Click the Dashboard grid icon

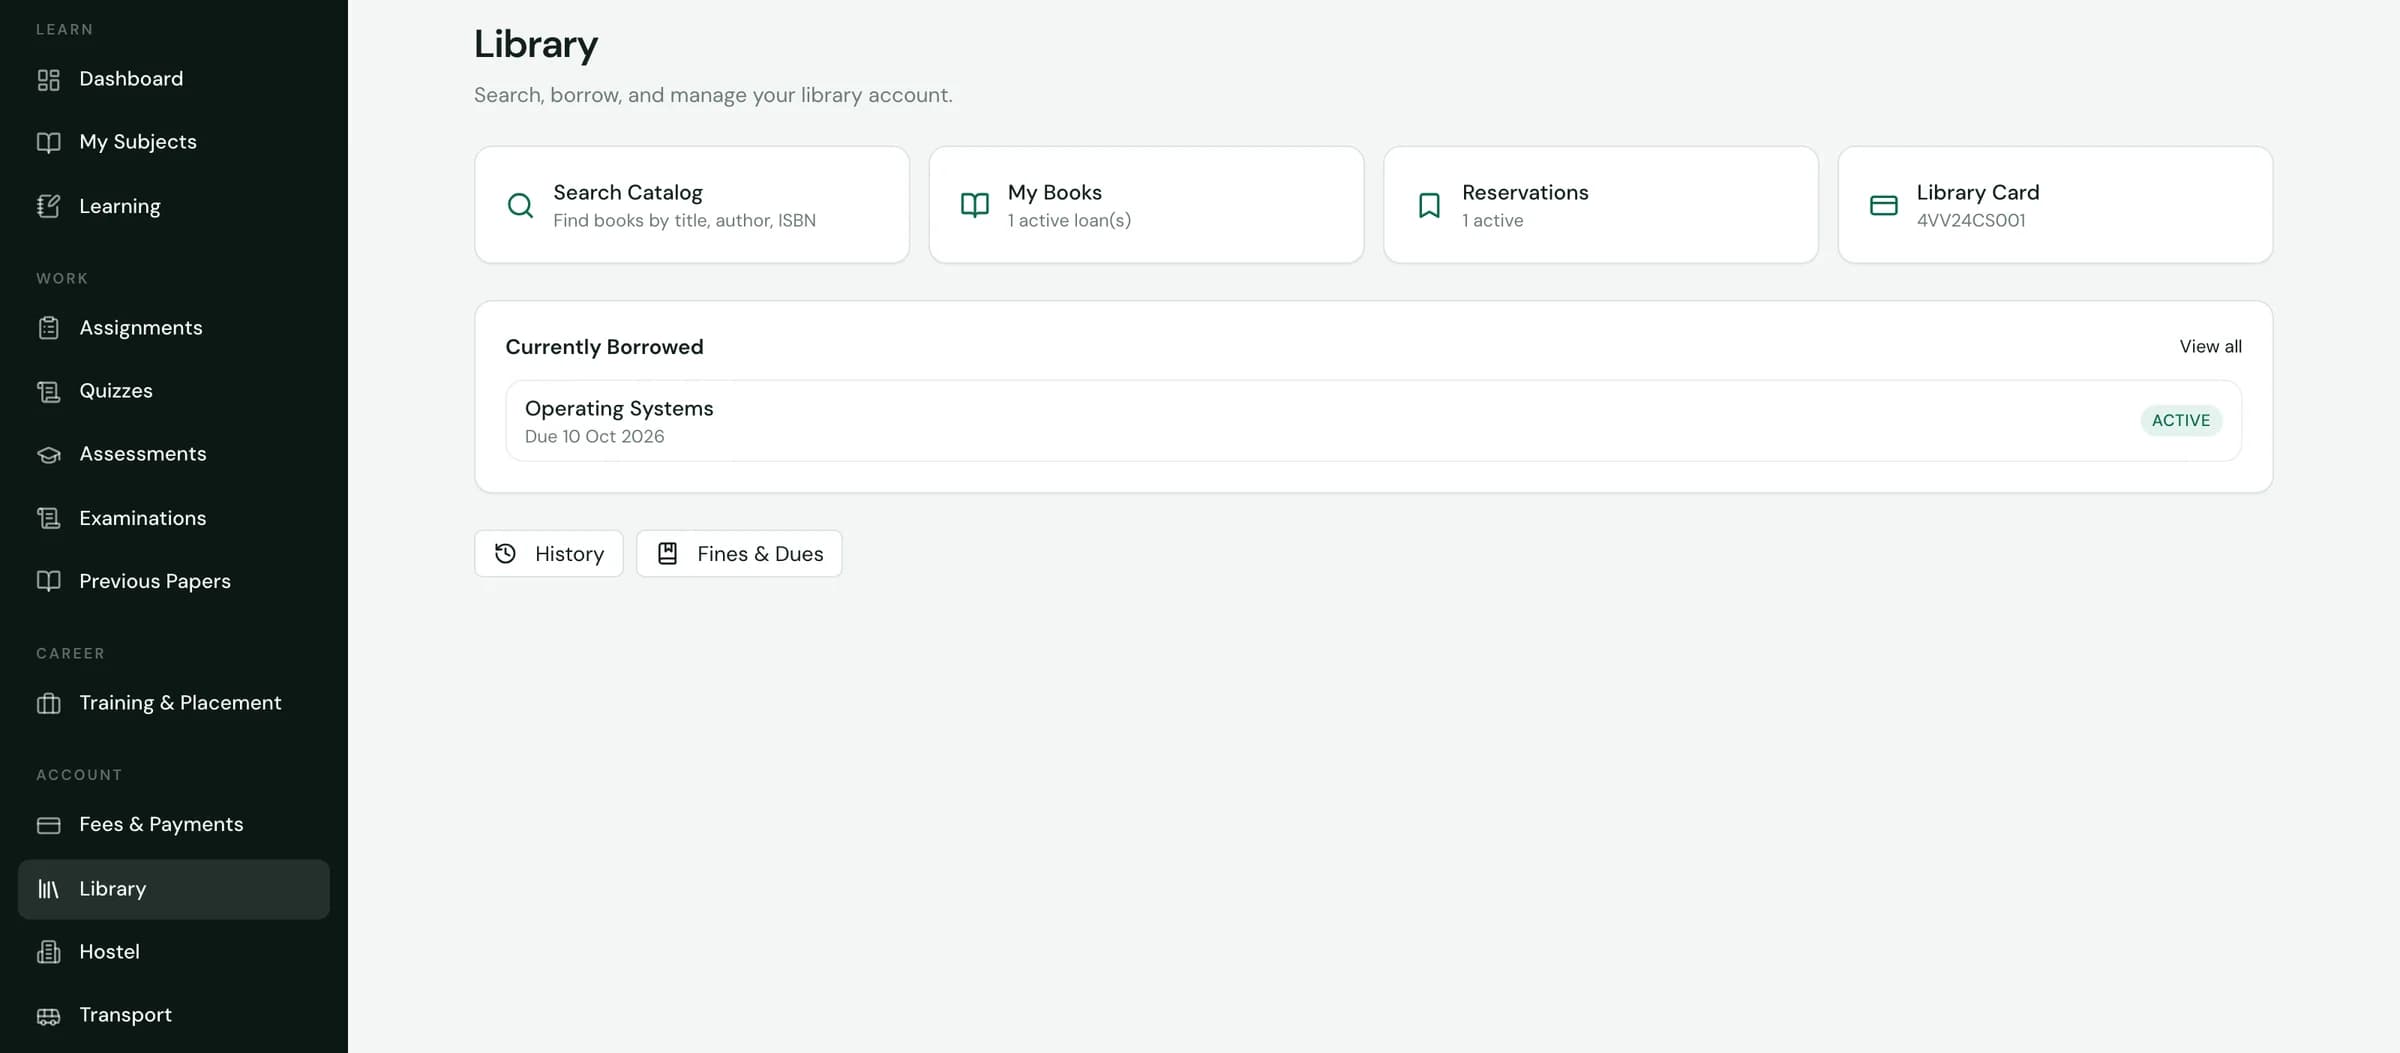pyautogui.click(x=48, y=79)
